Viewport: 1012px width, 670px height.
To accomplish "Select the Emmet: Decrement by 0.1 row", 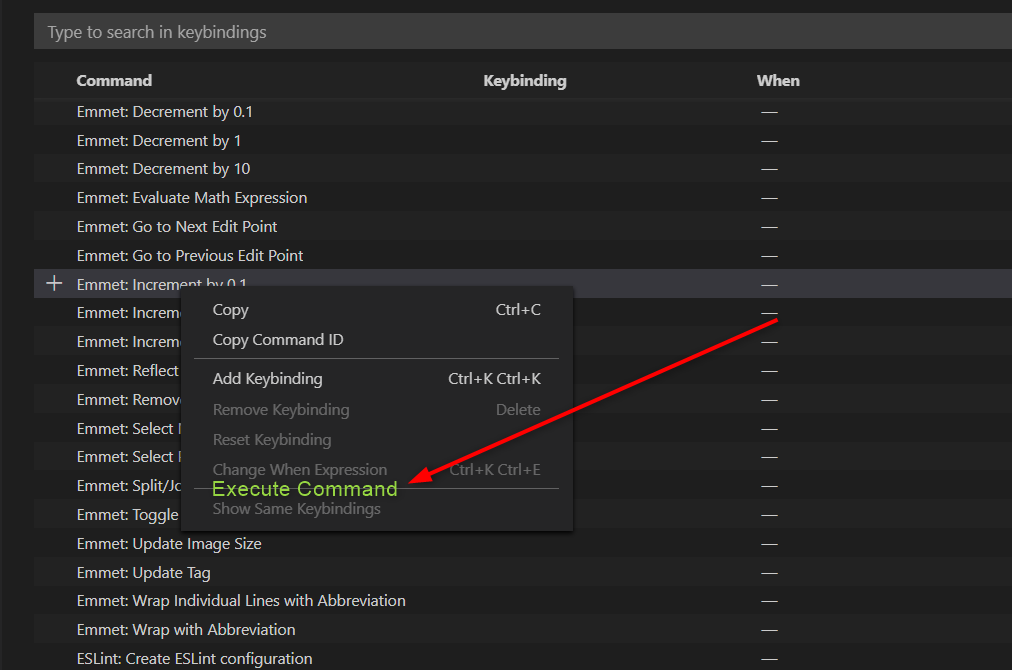I will (x=523, y=112).
